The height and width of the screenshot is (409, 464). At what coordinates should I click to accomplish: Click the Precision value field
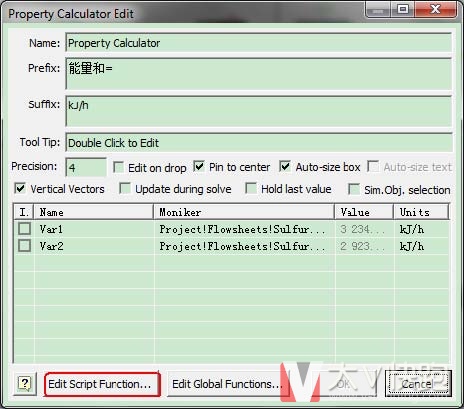pos(86,167)
